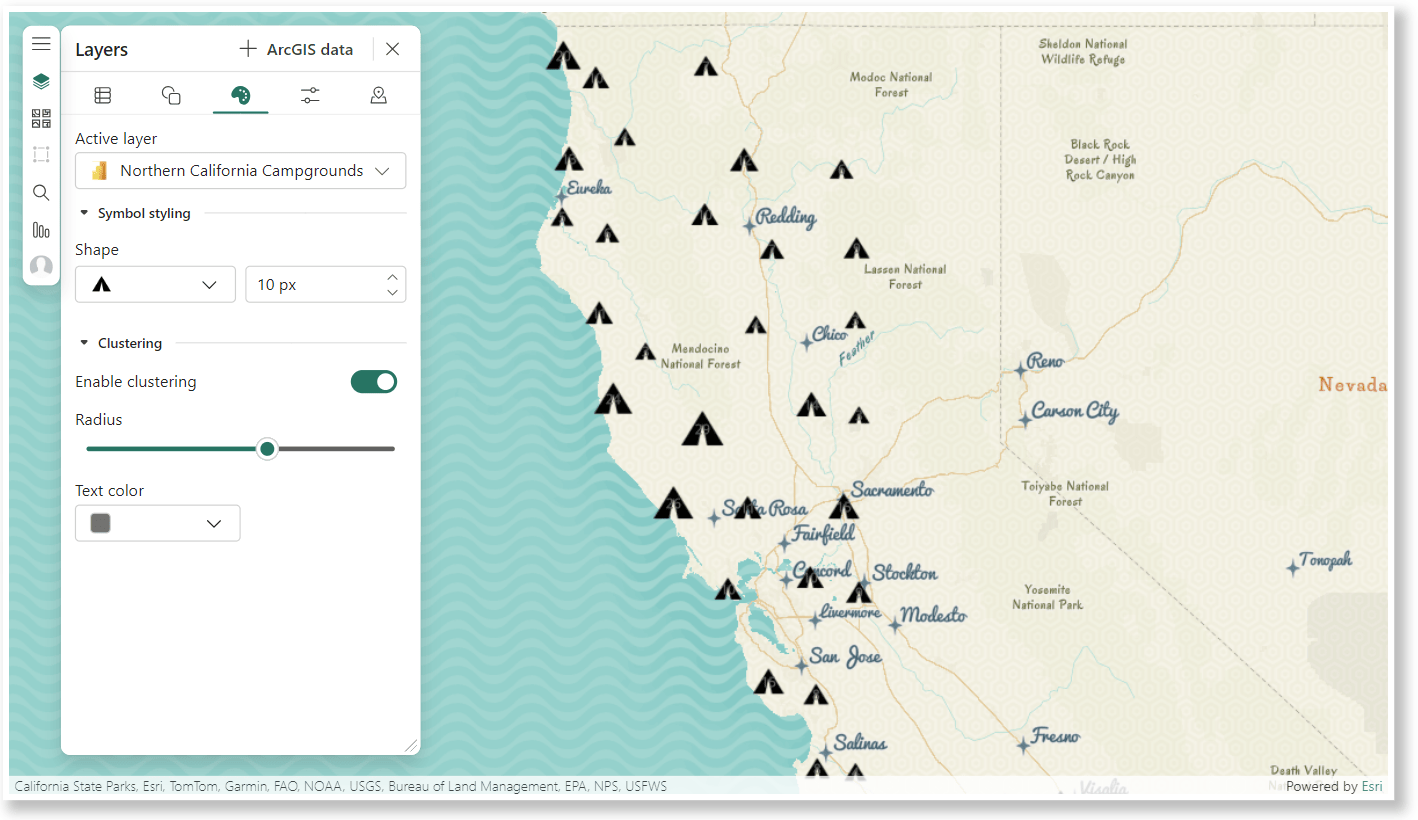The height and width of the screenshot is (820, 1418).
Task: Switch to the symbology shapes tab
Action: pos(171,95)
